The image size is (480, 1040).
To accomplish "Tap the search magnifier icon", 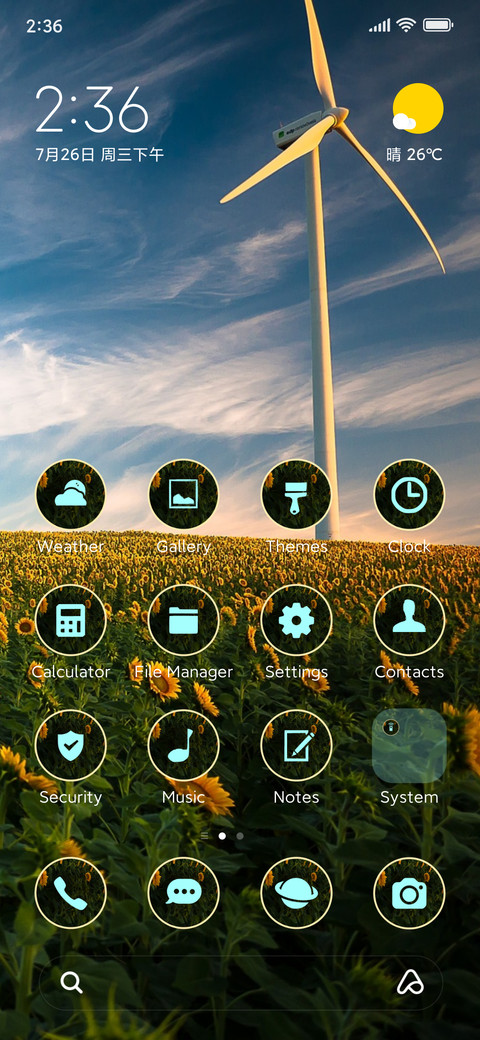I will (x=72, y=982).
